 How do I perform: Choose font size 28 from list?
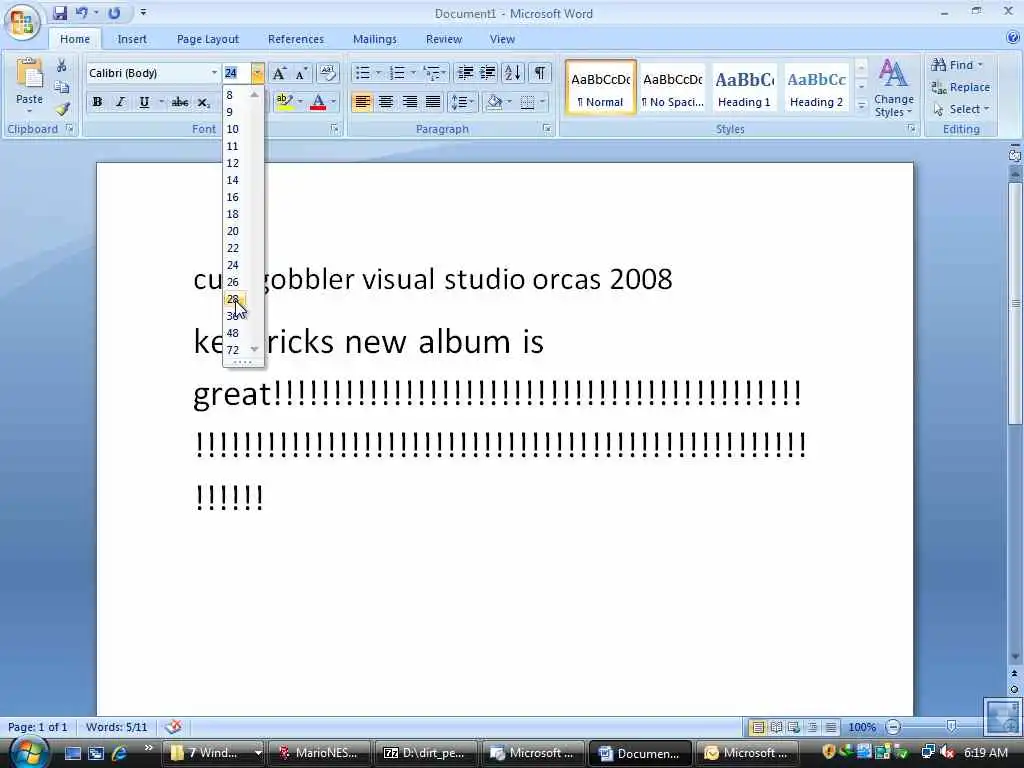236,299
